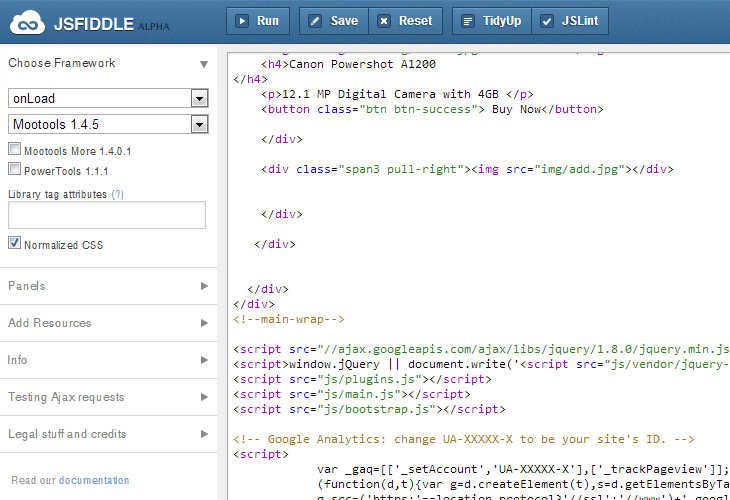Open the Mootools 1.4.5 framework dropdown

(x=108, y=124)
